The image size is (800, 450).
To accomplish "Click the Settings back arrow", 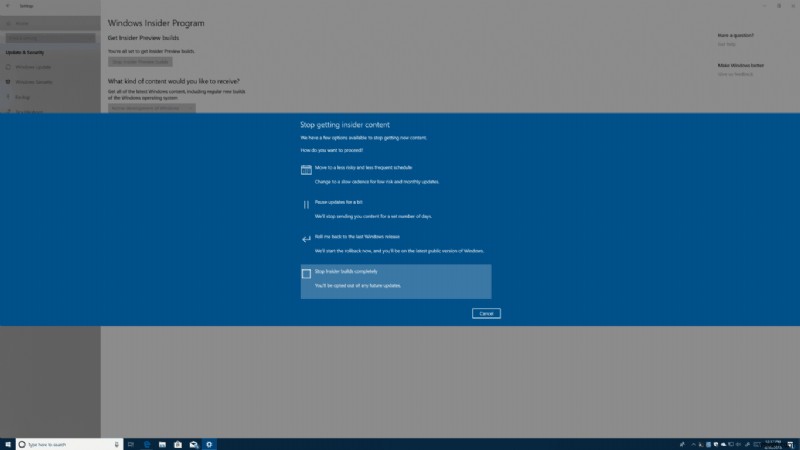I will [x=8, y=6].
